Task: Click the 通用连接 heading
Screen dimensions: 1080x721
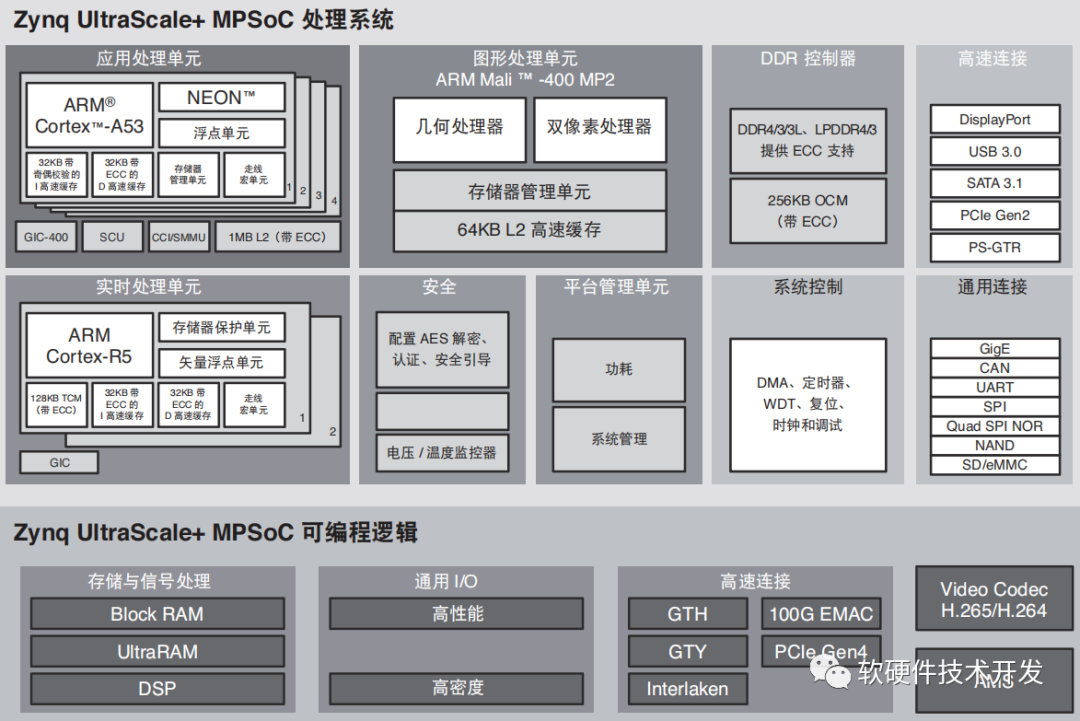Action: [x=993, y=287]
